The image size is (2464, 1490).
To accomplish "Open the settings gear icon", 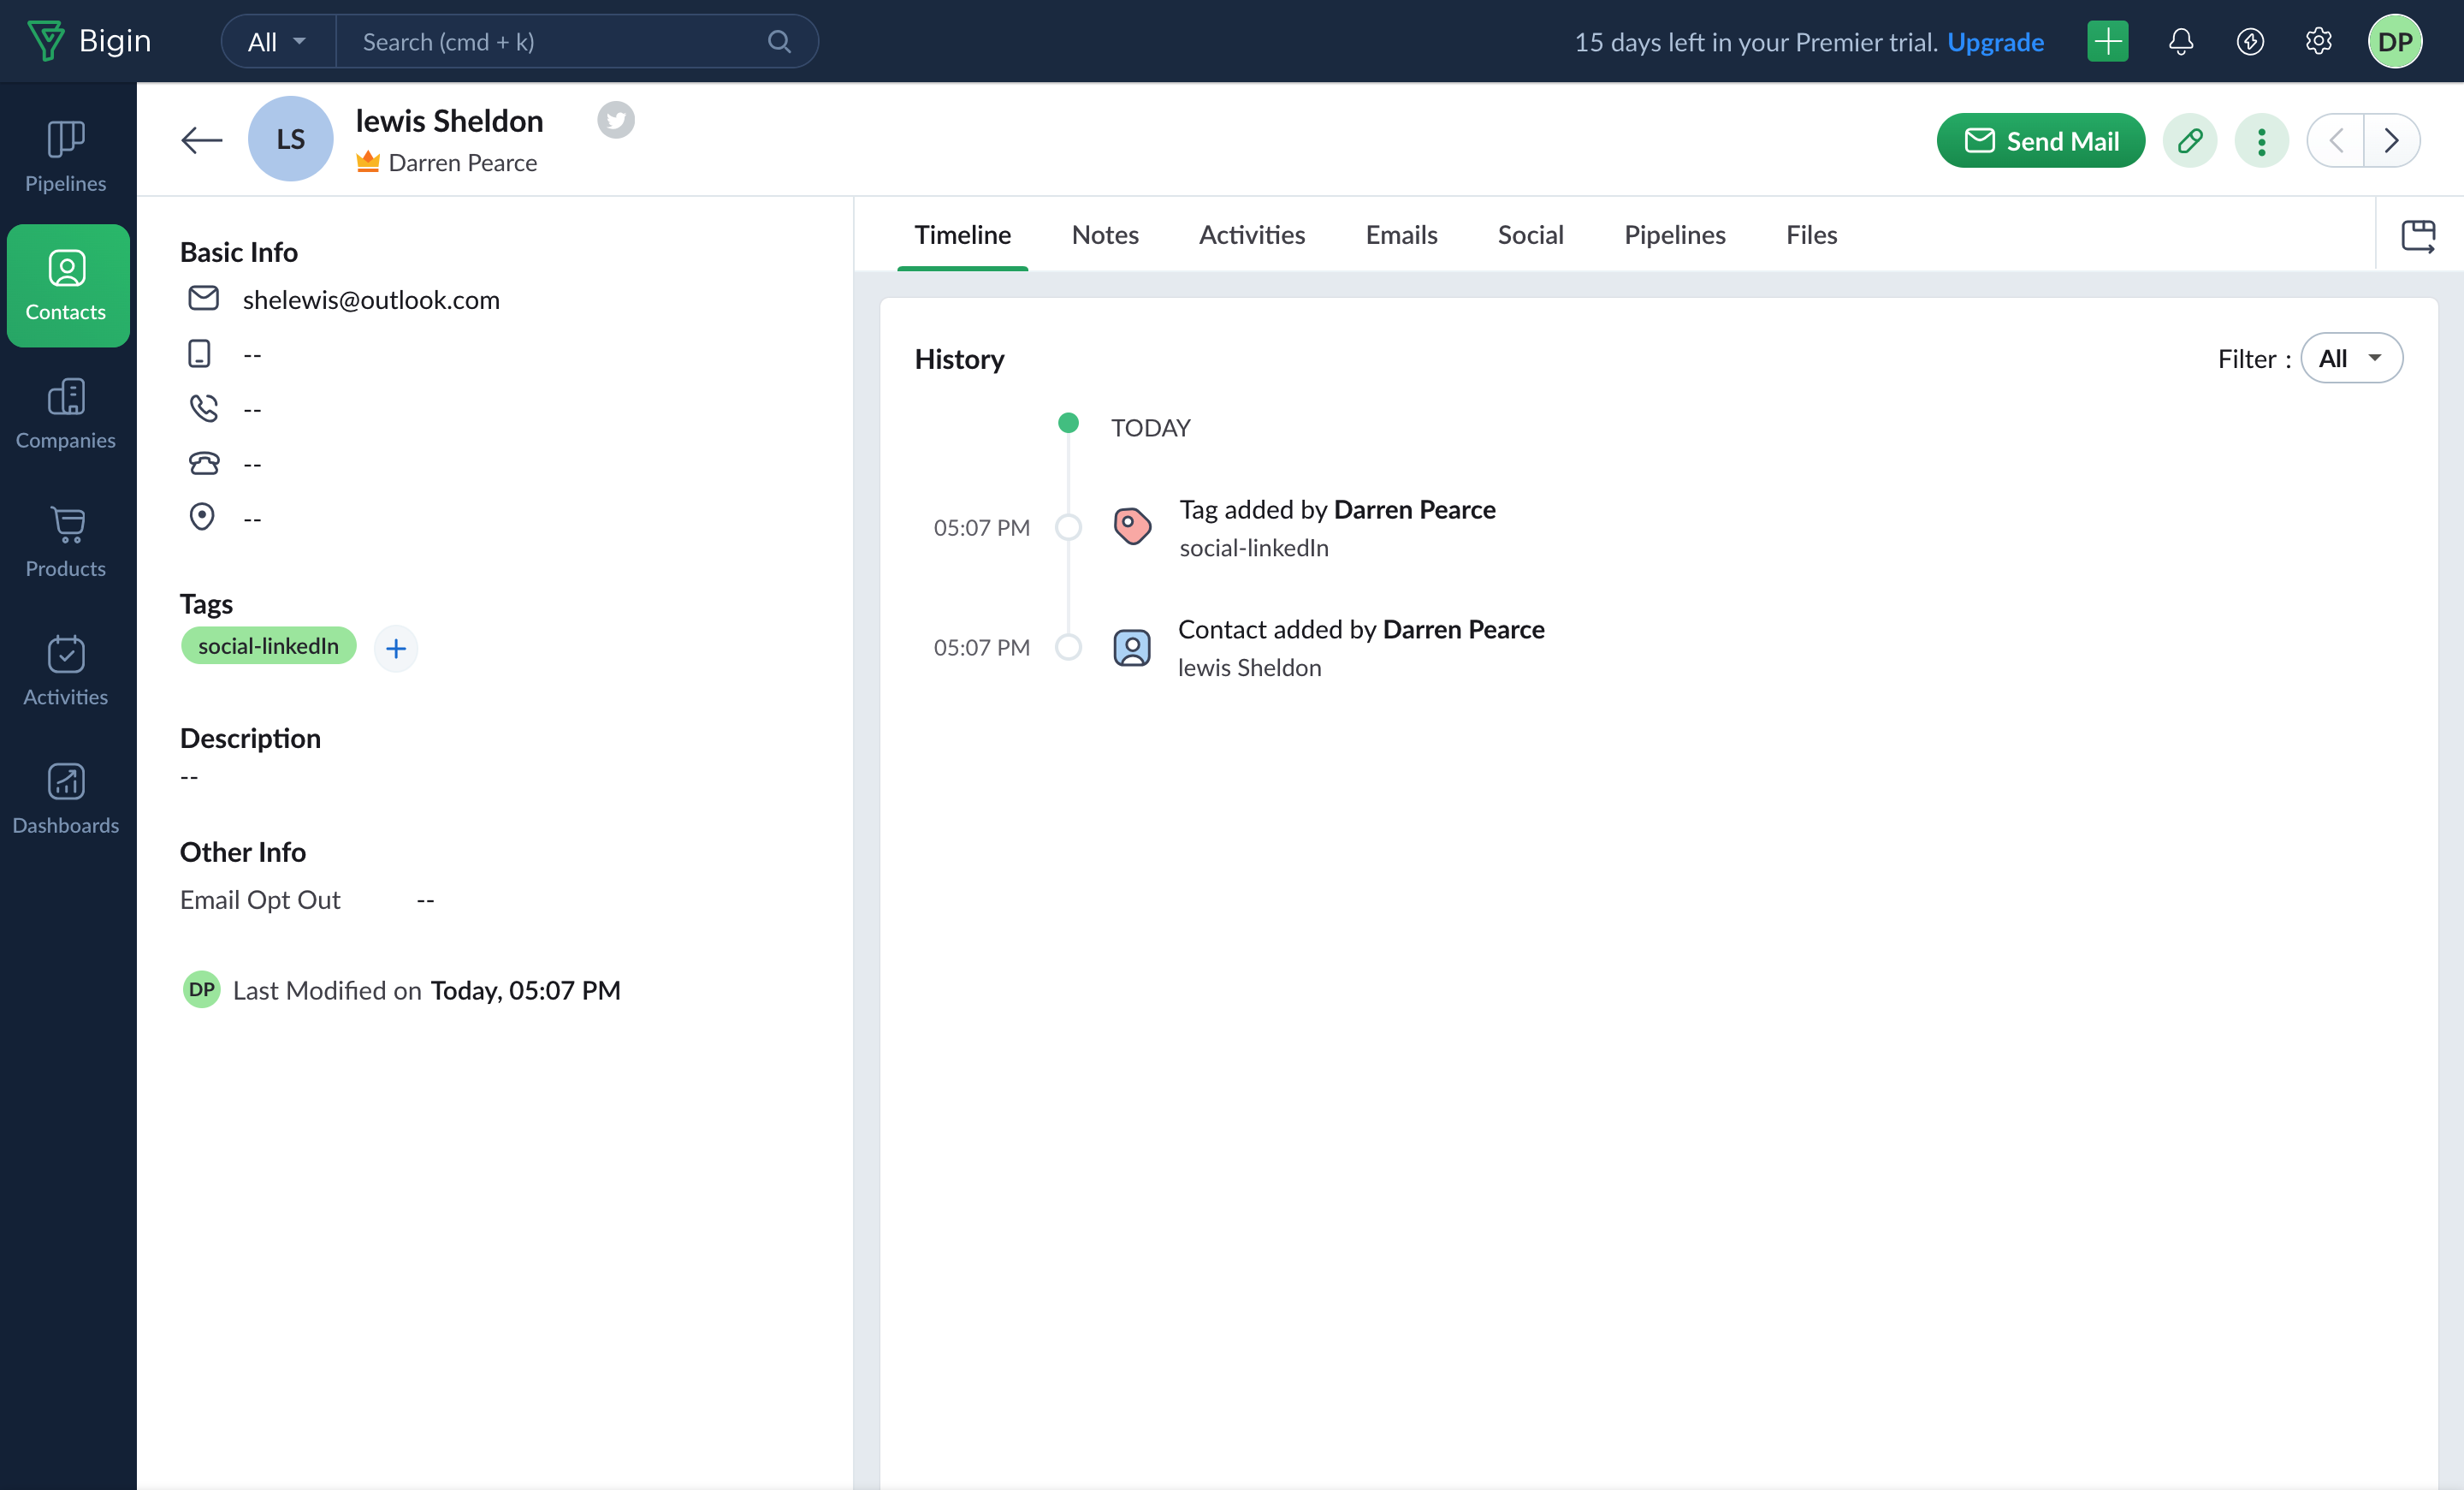I will click(2318, 42).
